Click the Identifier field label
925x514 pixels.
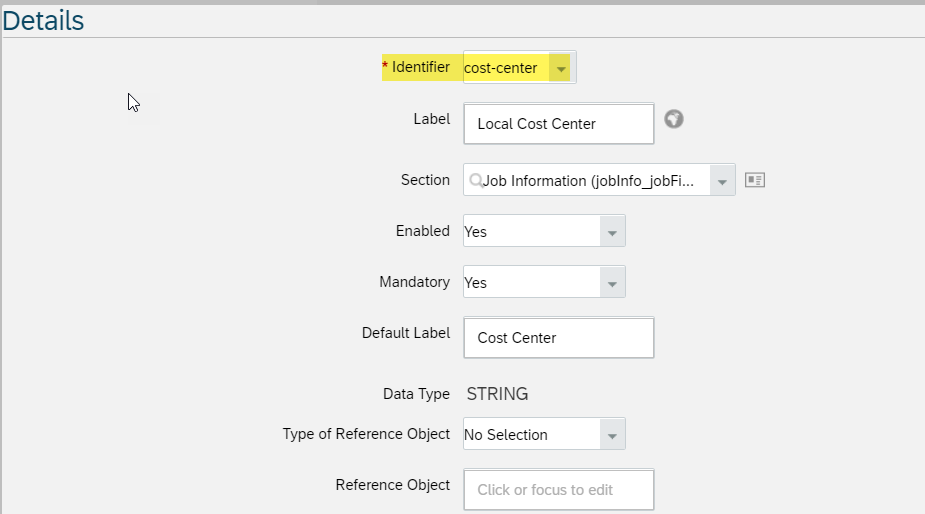point(421,67)
